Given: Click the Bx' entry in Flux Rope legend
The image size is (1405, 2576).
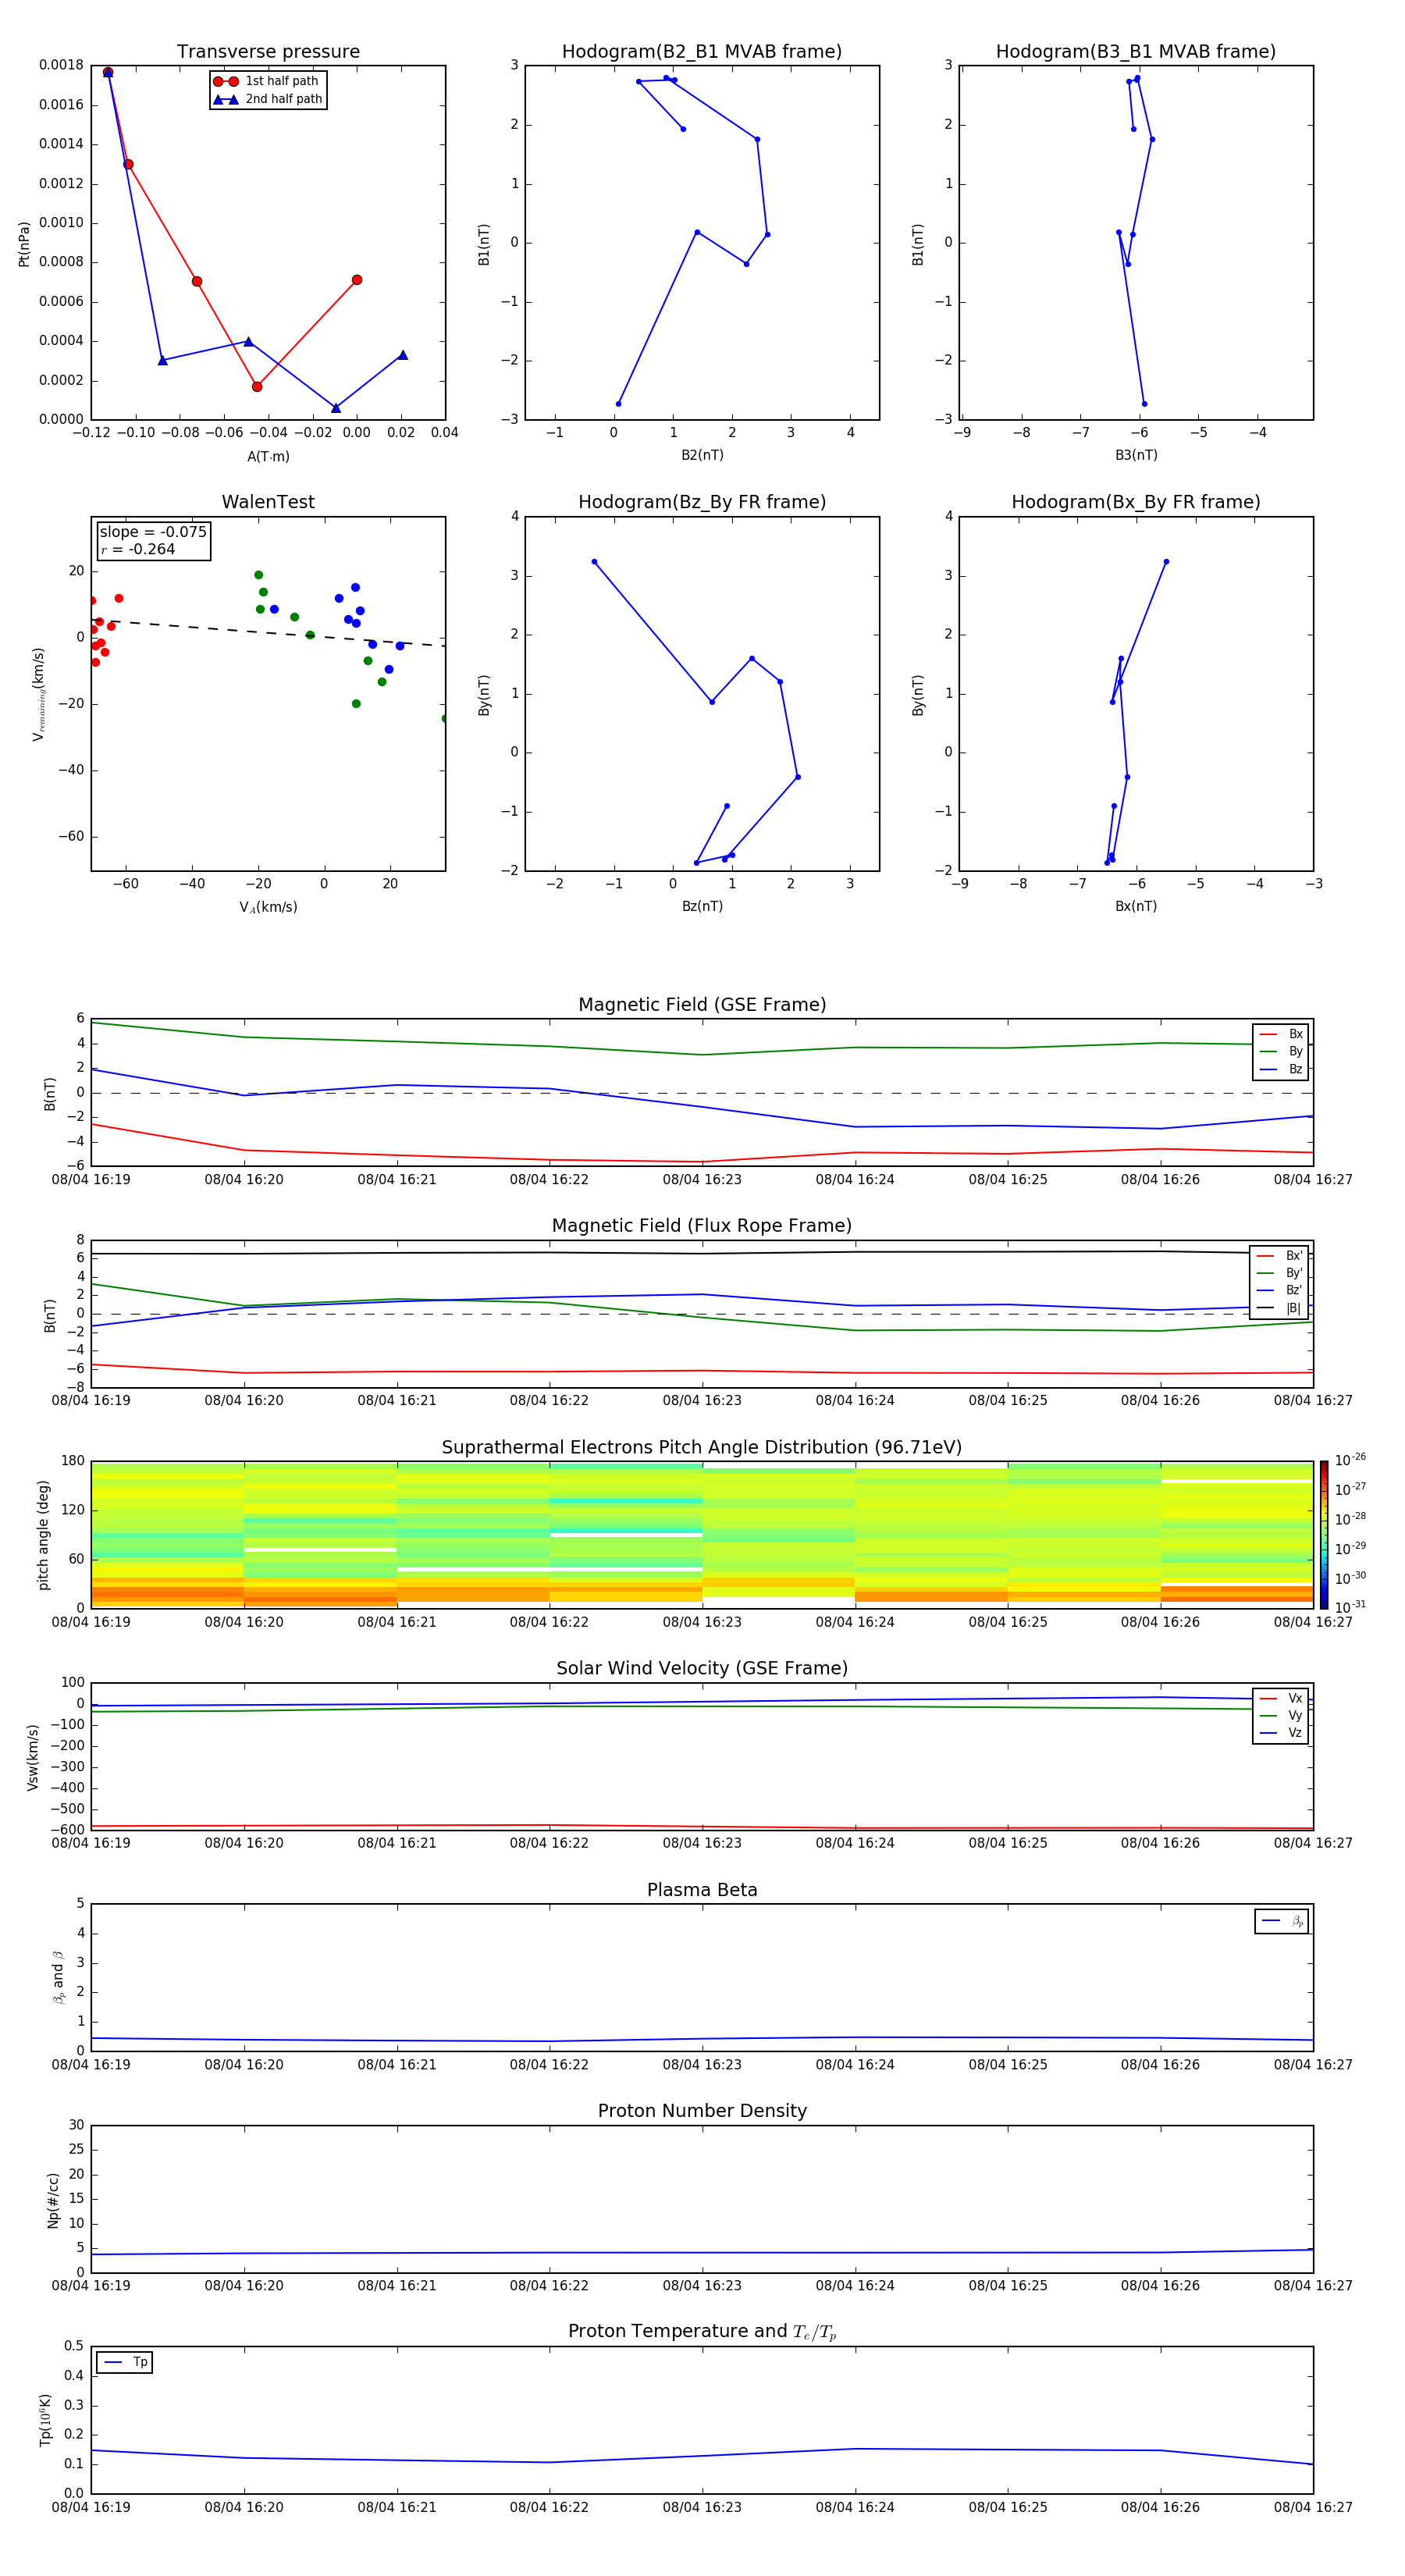Looking at the screenshot, I should pos(1280,1256).
